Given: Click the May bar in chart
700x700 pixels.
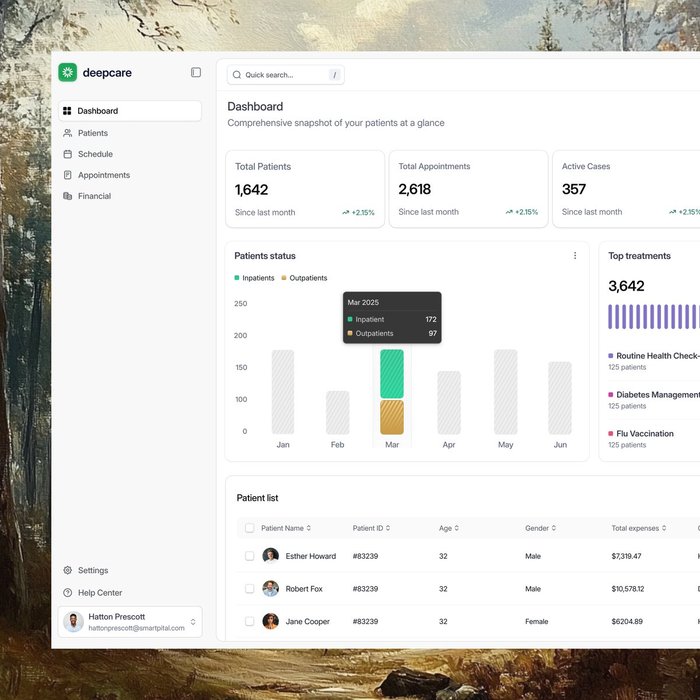Looking at the screenshot, I should [505, 392].
